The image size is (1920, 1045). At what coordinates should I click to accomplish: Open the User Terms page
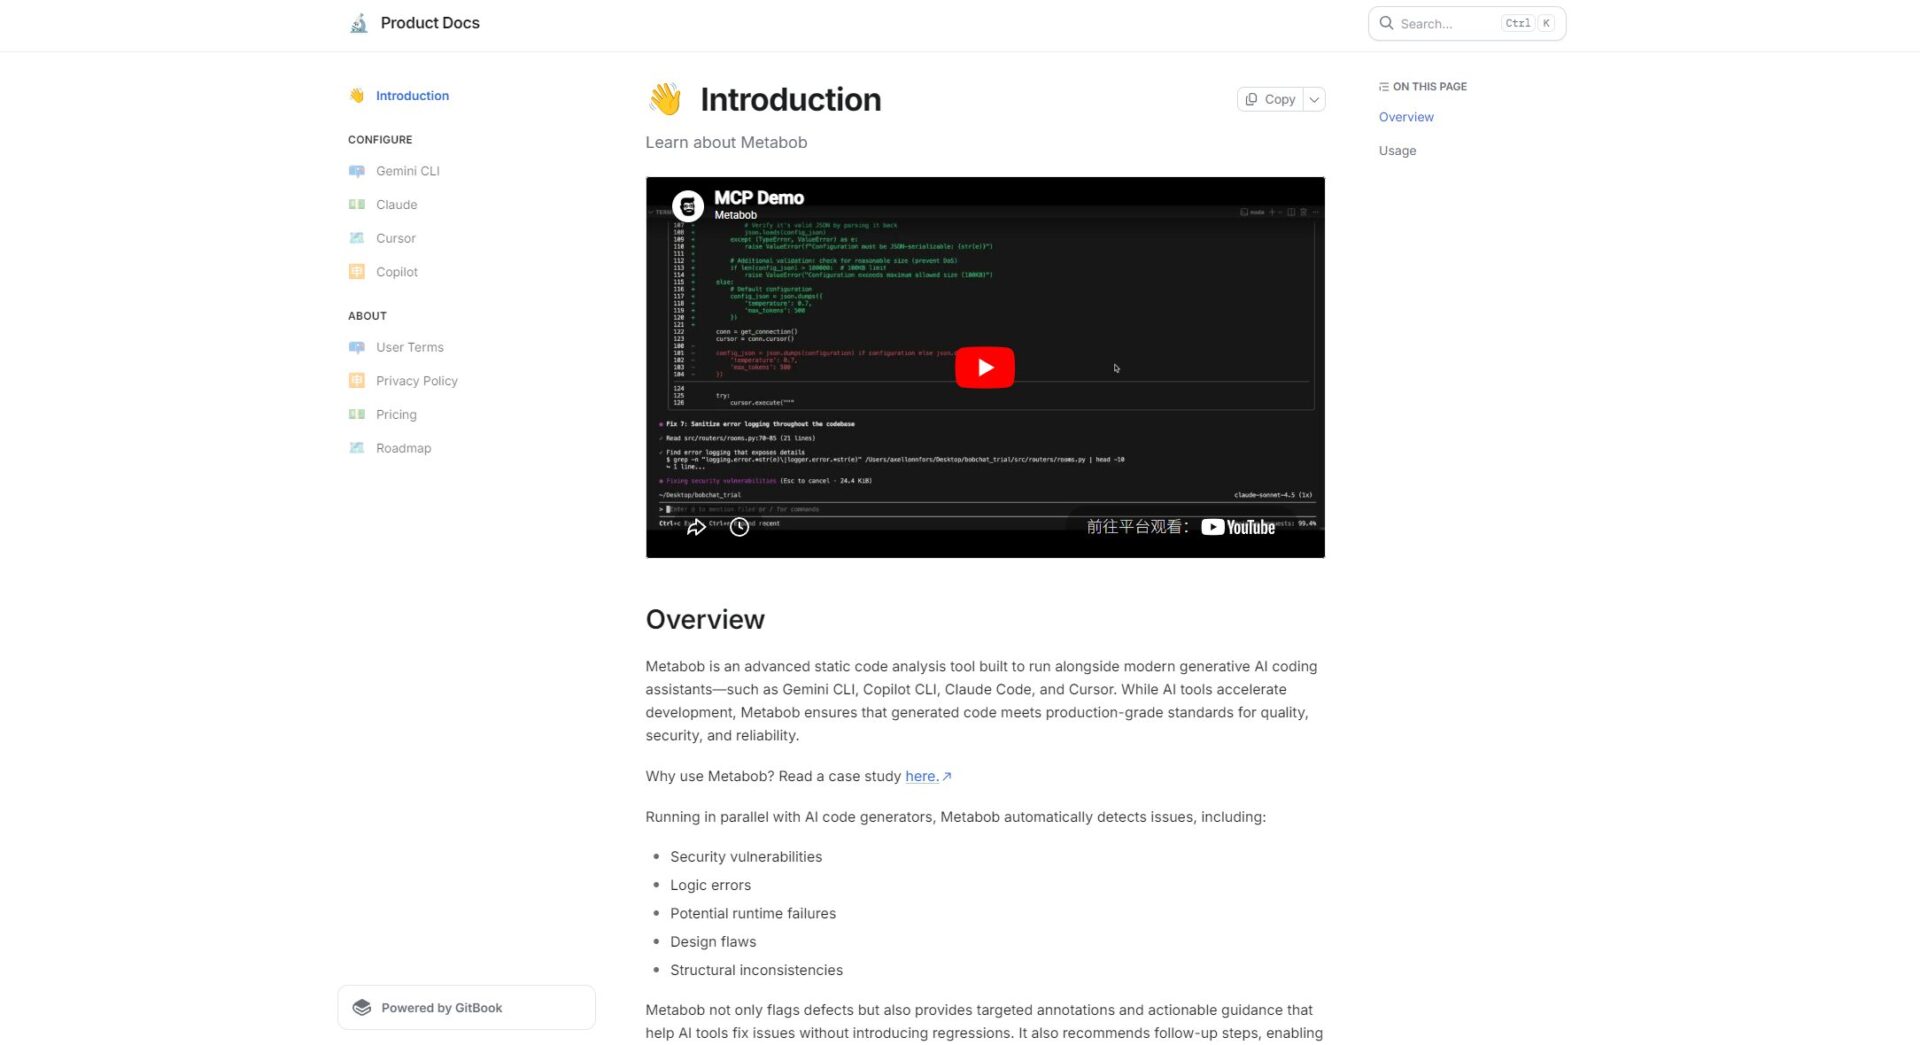410,347
